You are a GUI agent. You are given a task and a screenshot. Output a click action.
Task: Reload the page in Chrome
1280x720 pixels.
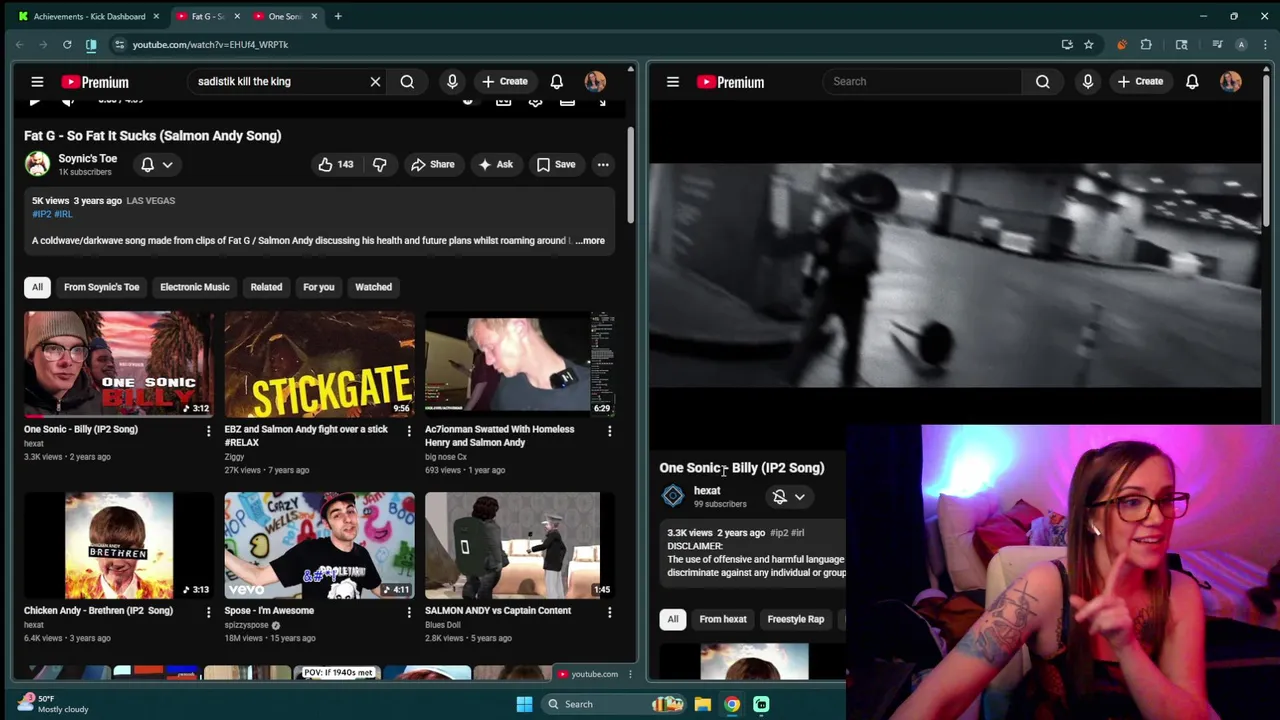click(67, 44)
